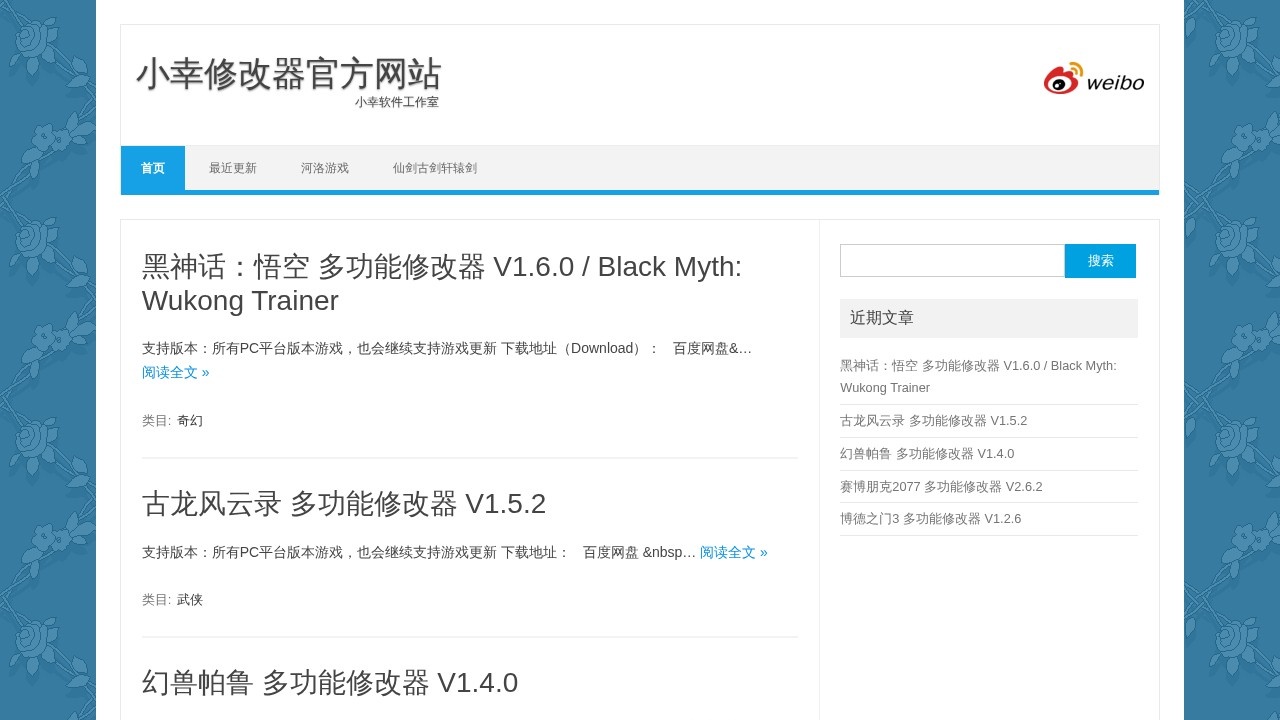Select sidebar recent post 赛博朋克2077 V2.6.2
The height and width of the screenshot is (720, 1280).
(941, 487)
